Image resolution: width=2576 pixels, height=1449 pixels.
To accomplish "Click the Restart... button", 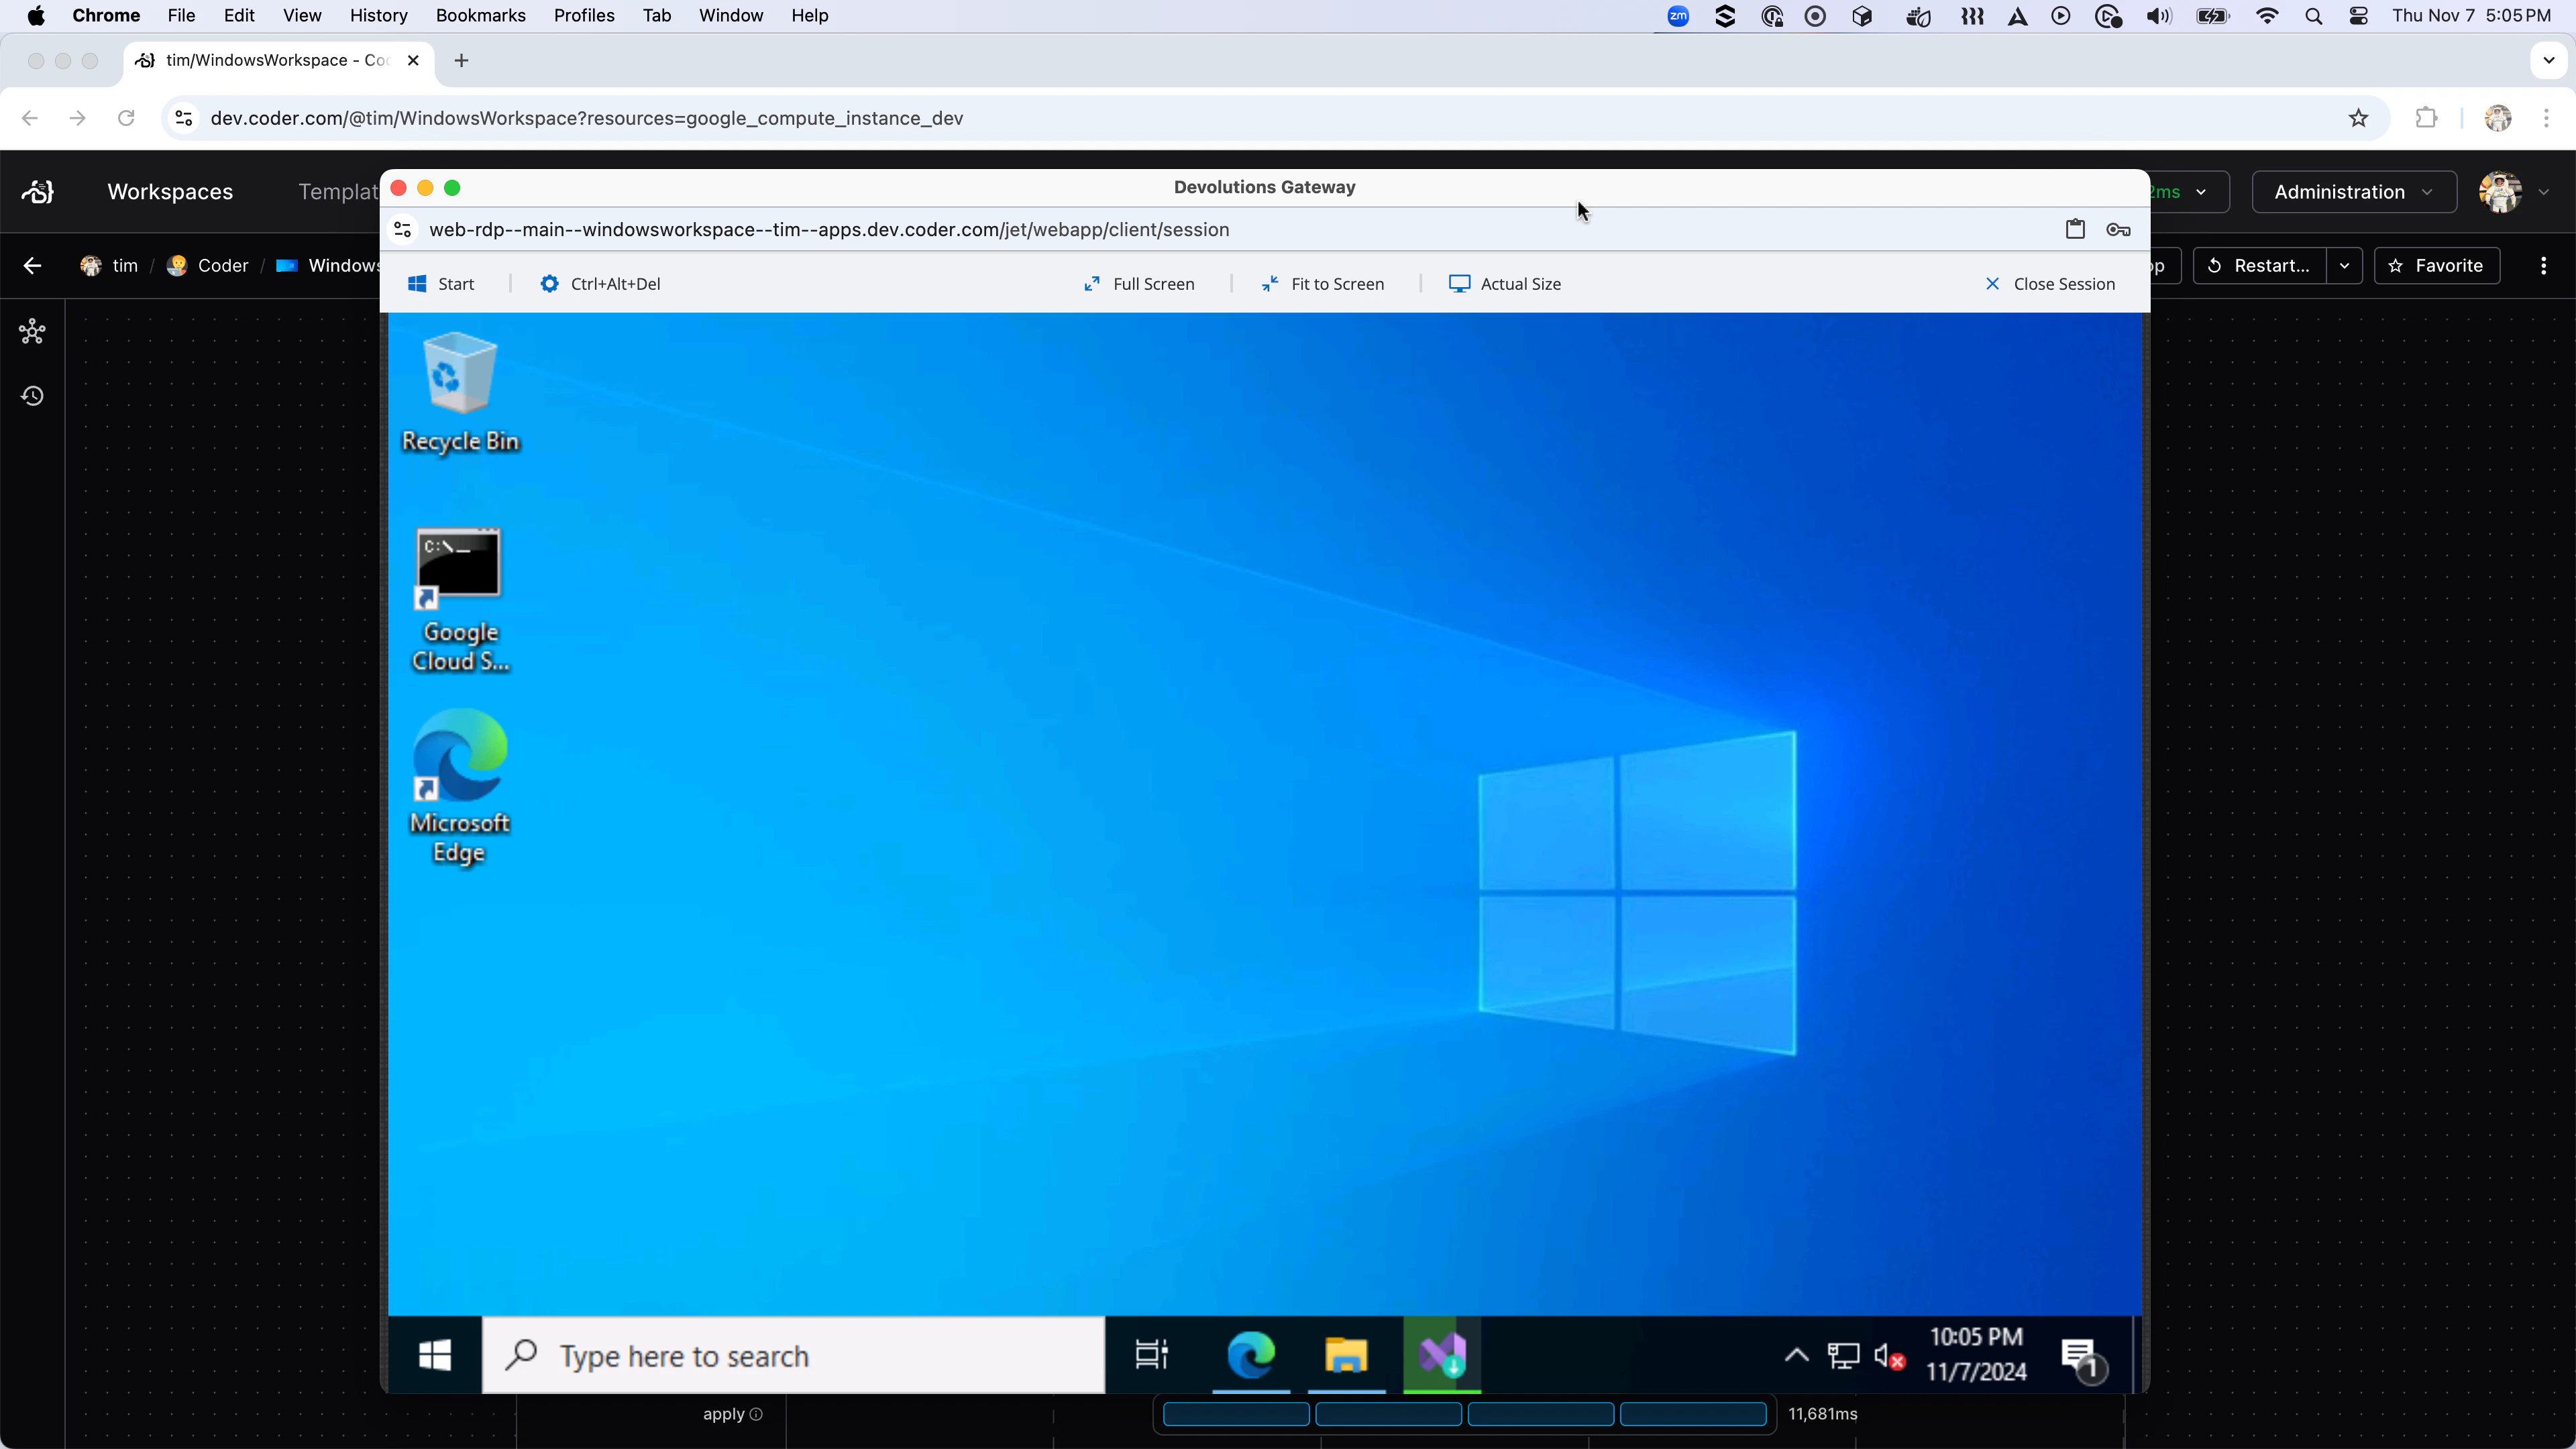I will pos(2260,266).
